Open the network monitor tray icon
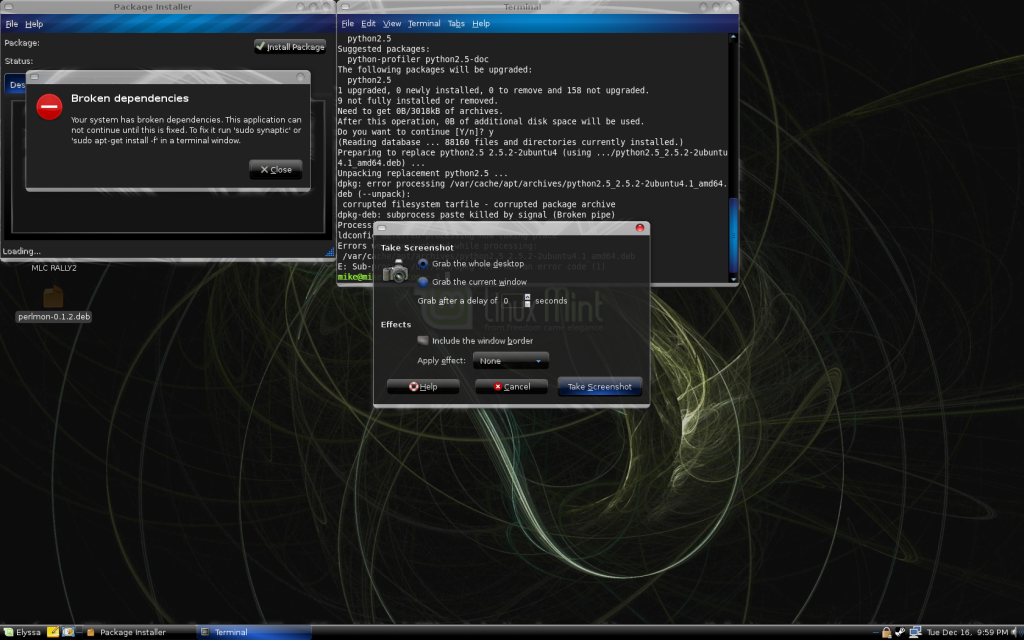Viewport: 1024px width, 640px height. coord(915,632)
